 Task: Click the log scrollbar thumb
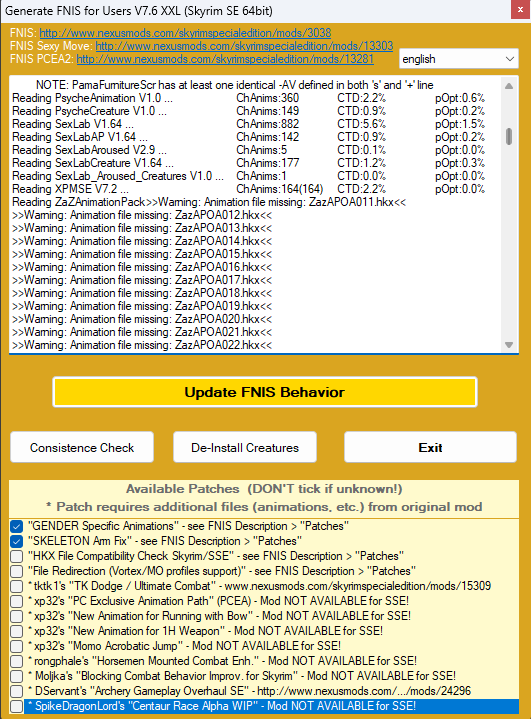[x=509, y=137]
